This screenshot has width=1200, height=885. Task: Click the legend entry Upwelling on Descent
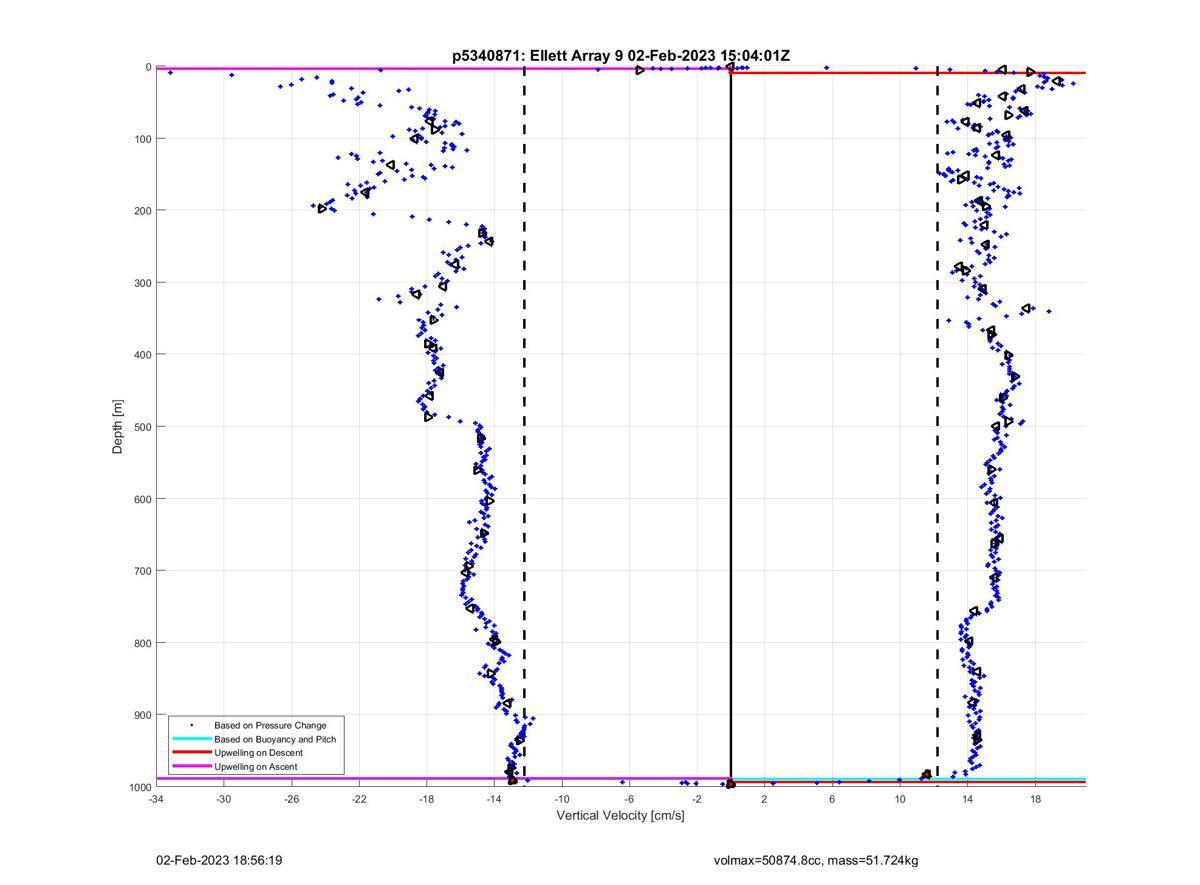(x=258, y=752)
